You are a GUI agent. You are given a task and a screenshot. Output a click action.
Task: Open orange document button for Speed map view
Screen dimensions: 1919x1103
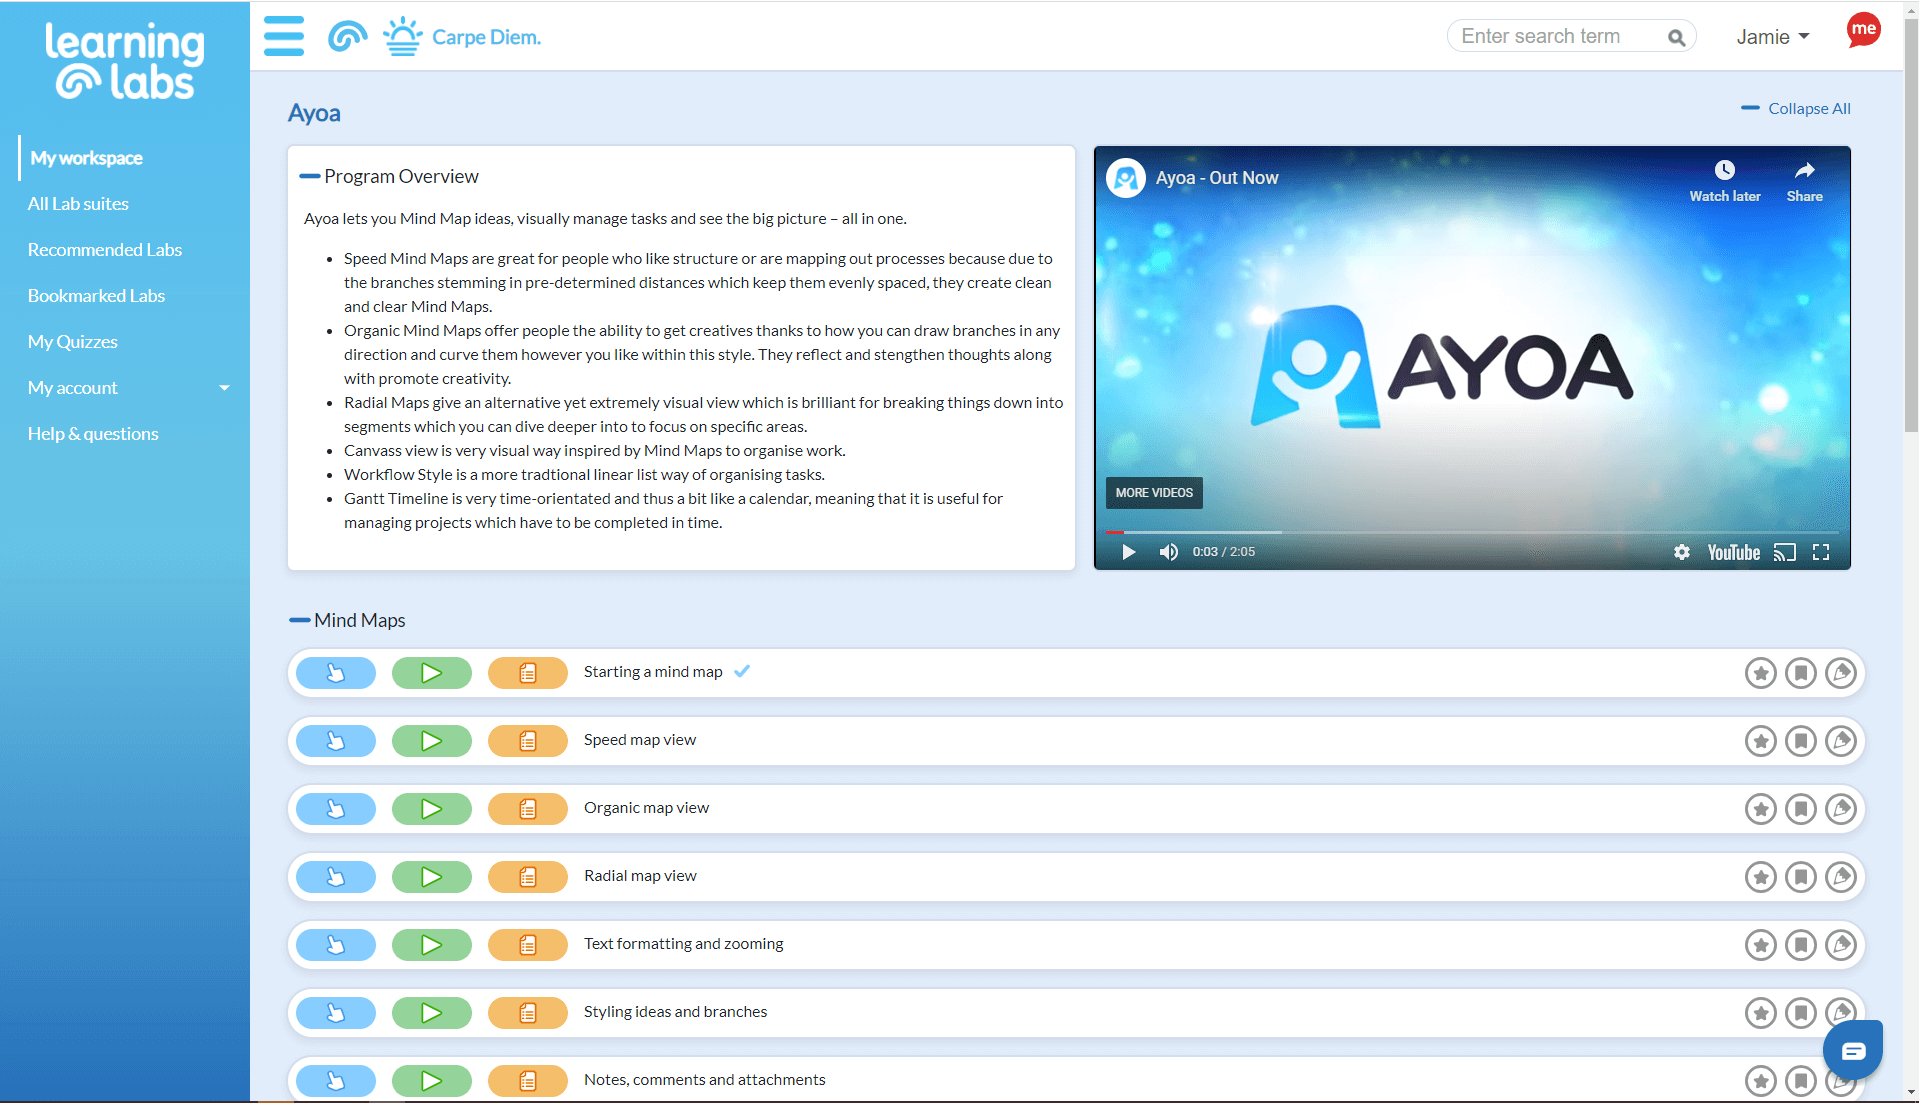click(528, 741)
